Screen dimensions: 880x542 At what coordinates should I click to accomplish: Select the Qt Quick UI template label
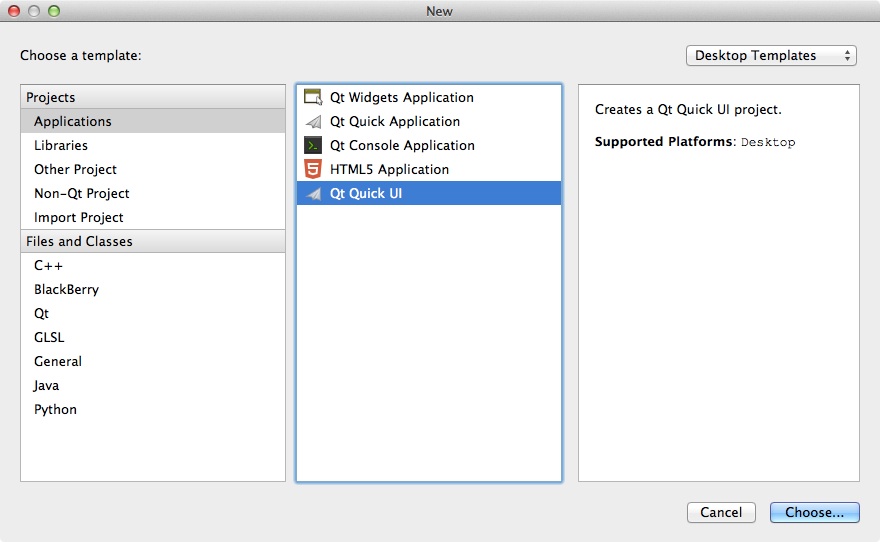[366, 194]
